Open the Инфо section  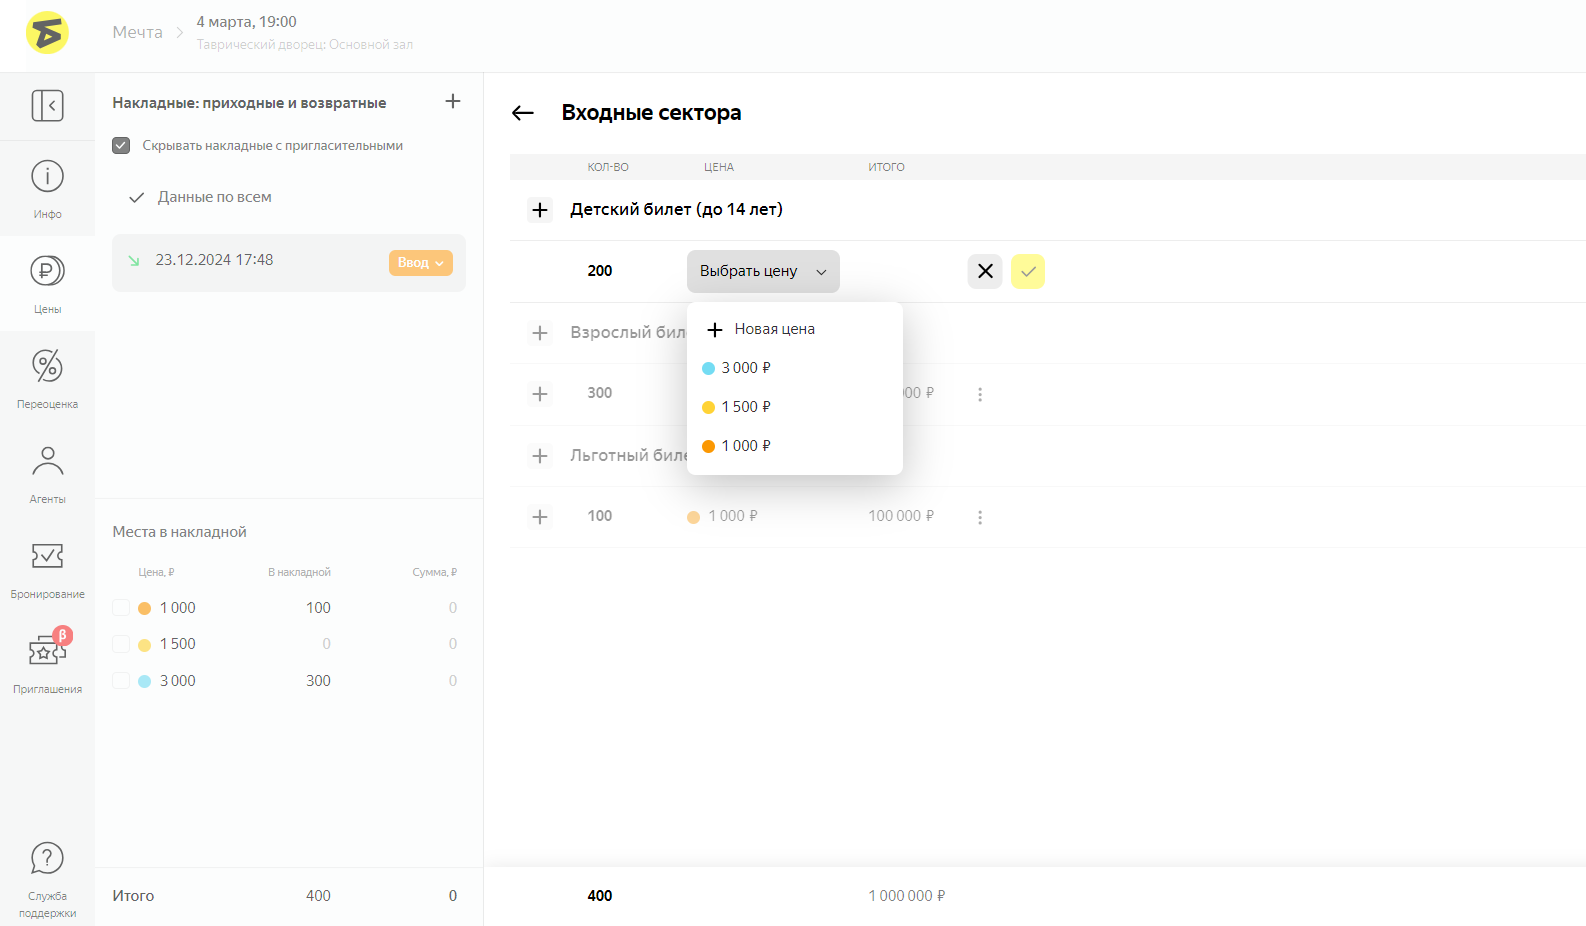point(47,188)
